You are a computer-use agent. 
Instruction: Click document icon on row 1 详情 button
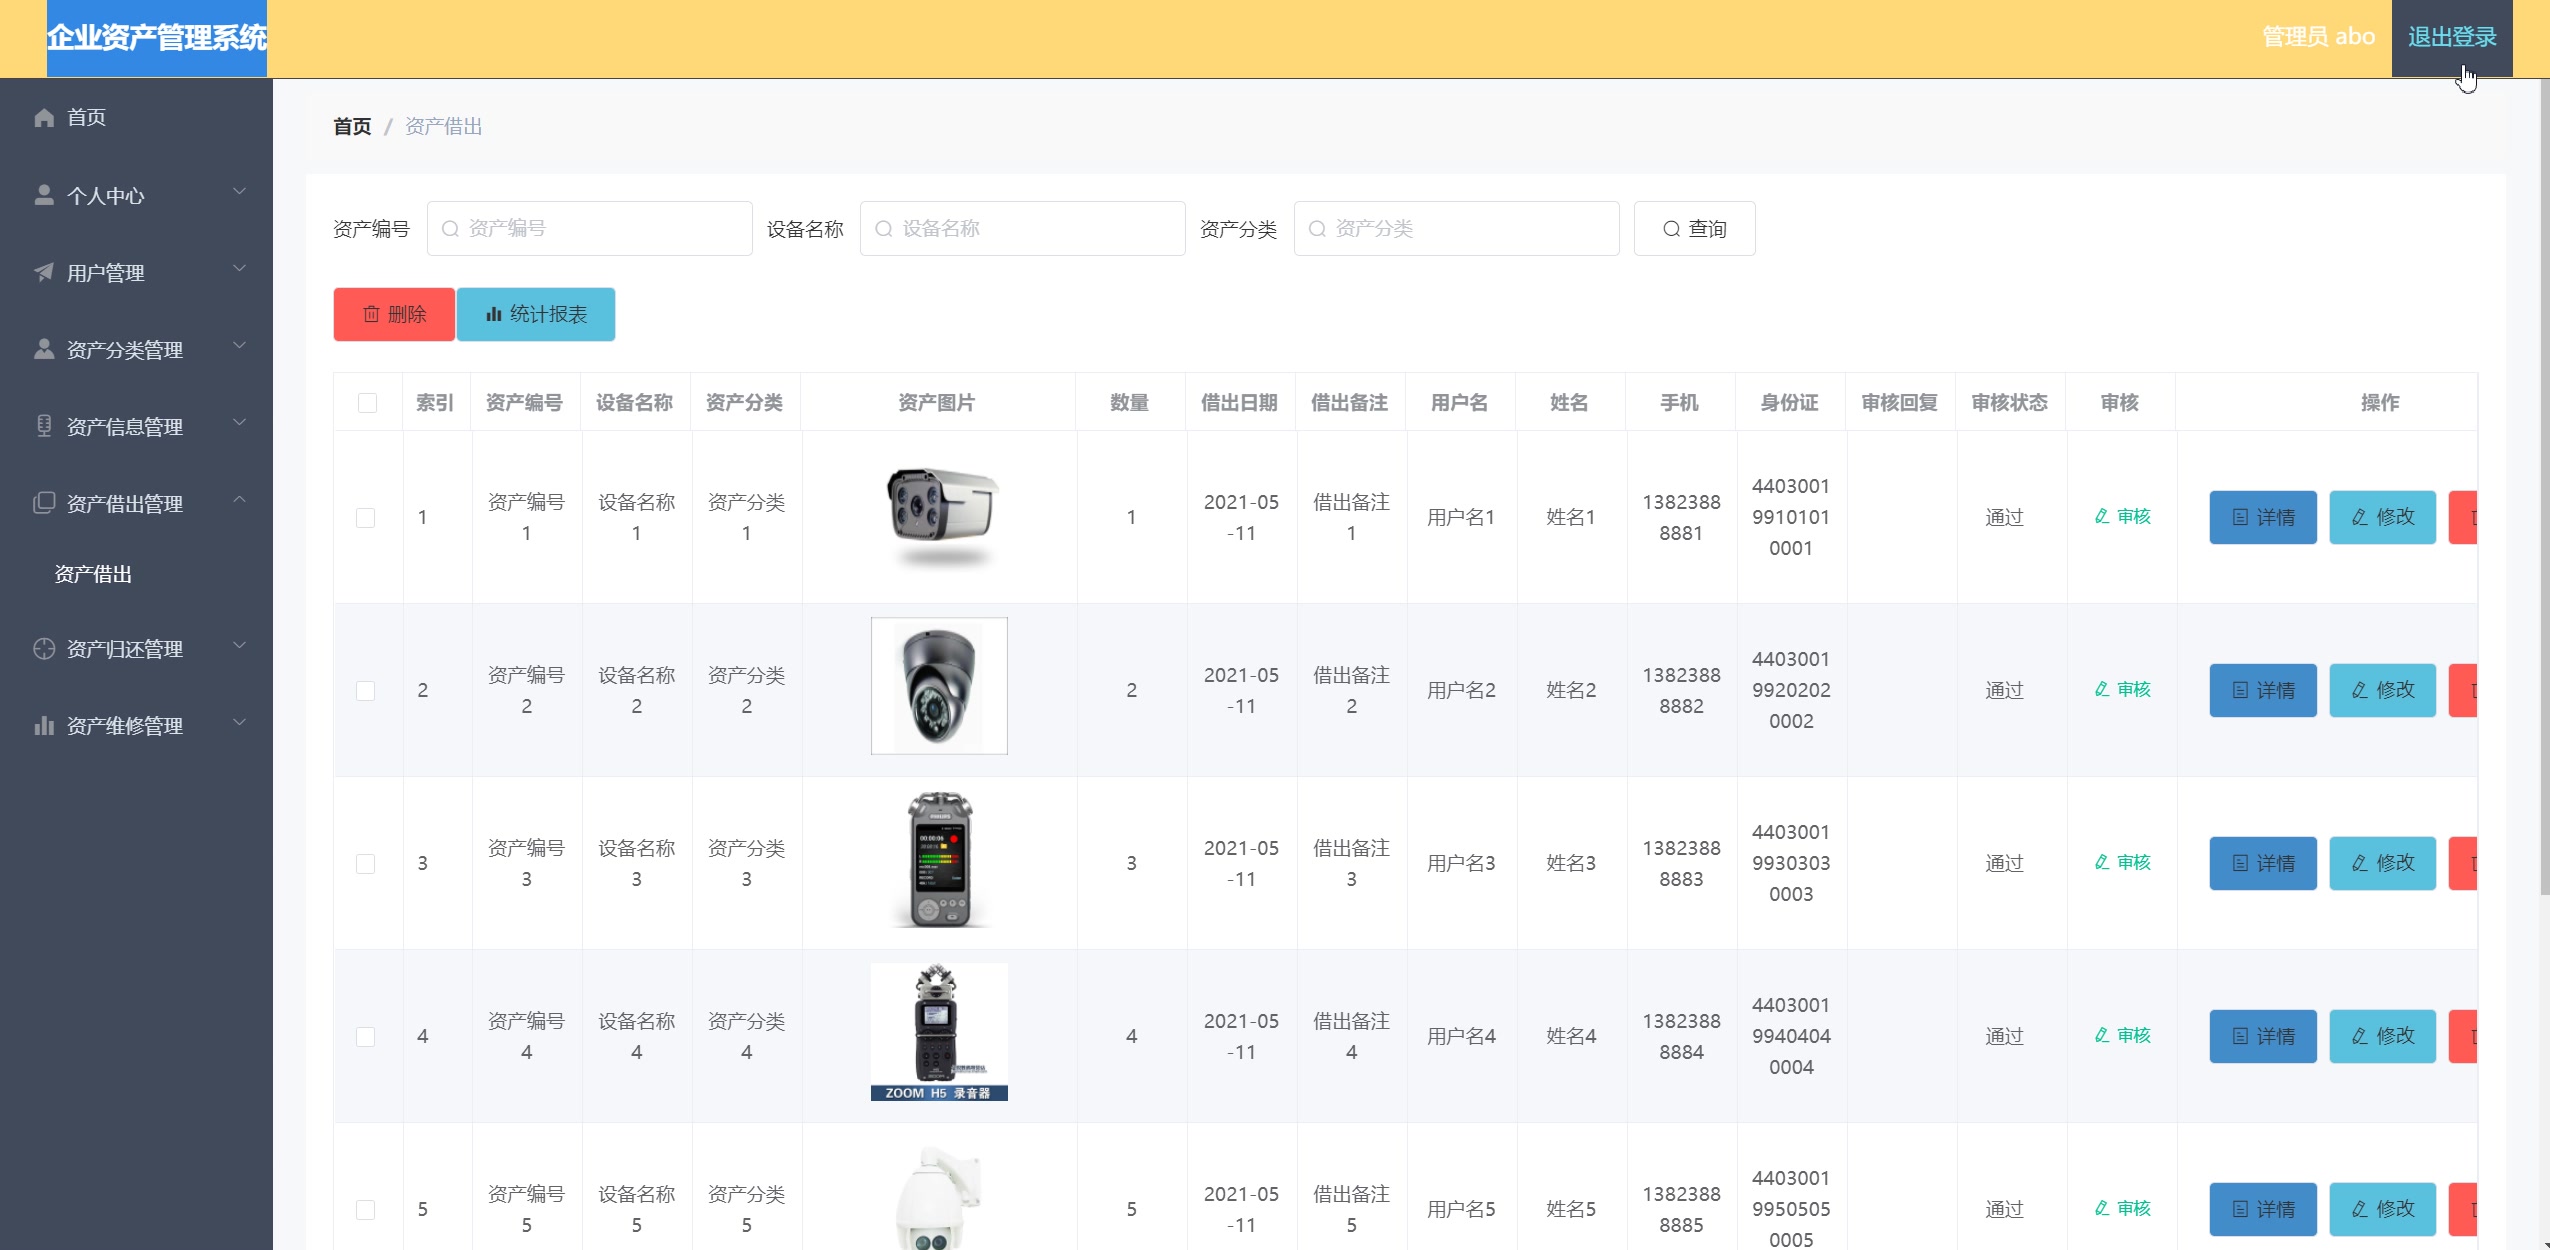[x=2240, y=517]
